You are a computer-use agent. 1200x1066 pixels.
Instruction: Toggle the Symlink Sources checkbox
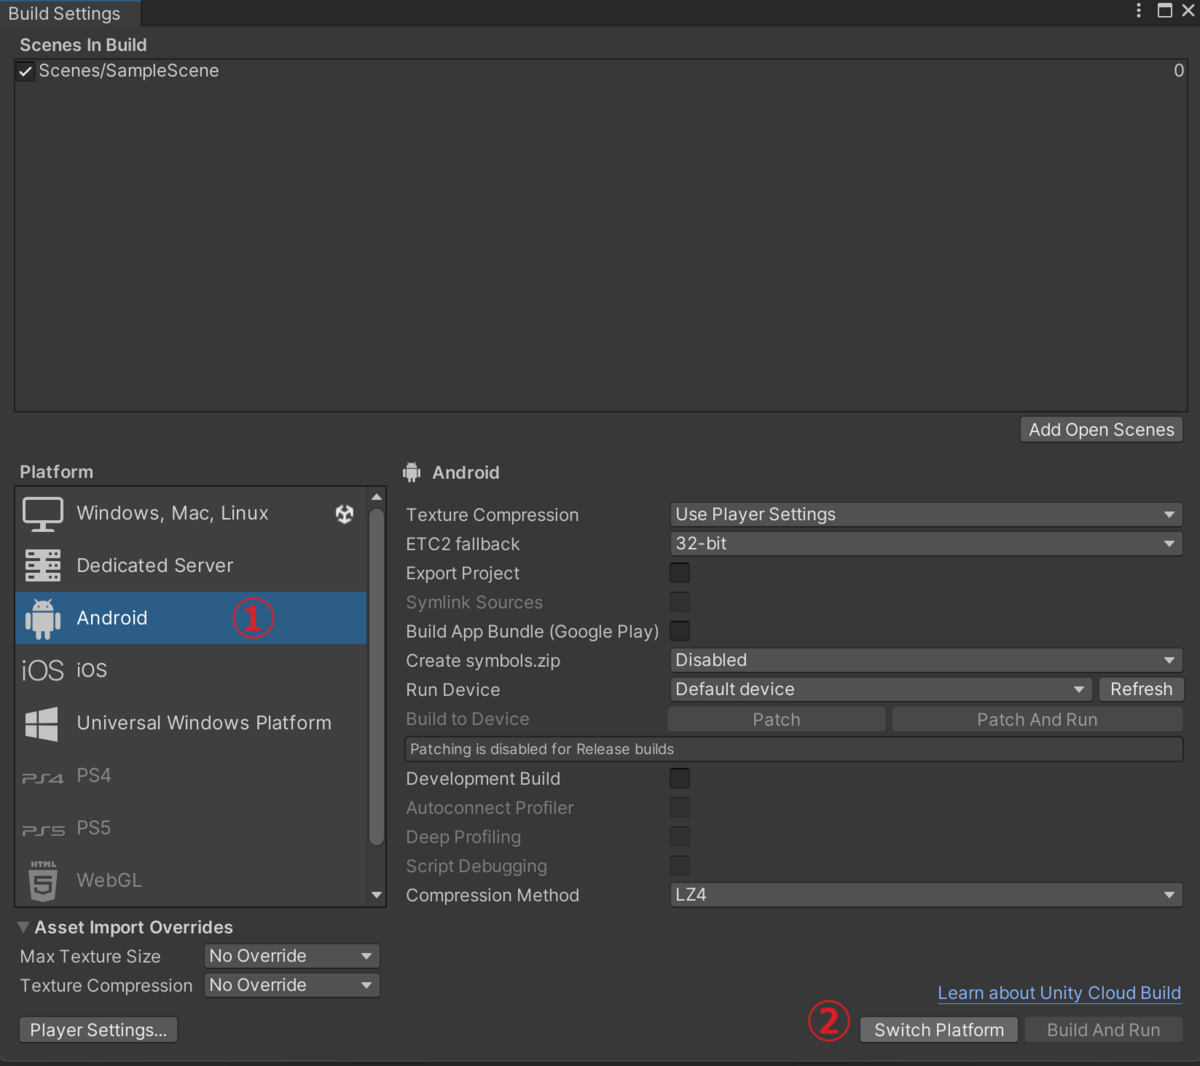(x=680, y=602)
